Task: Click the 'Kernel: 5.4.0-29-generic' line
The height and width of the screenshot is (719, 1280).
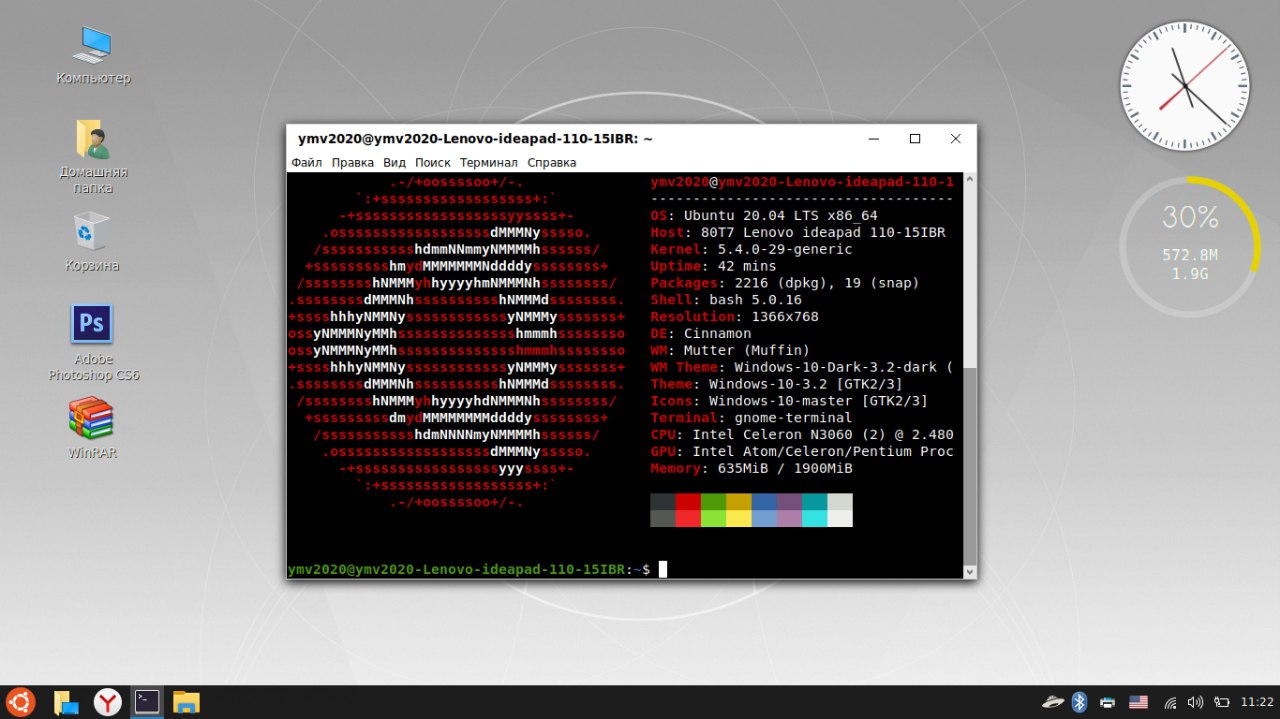Action: pos(751,249)
